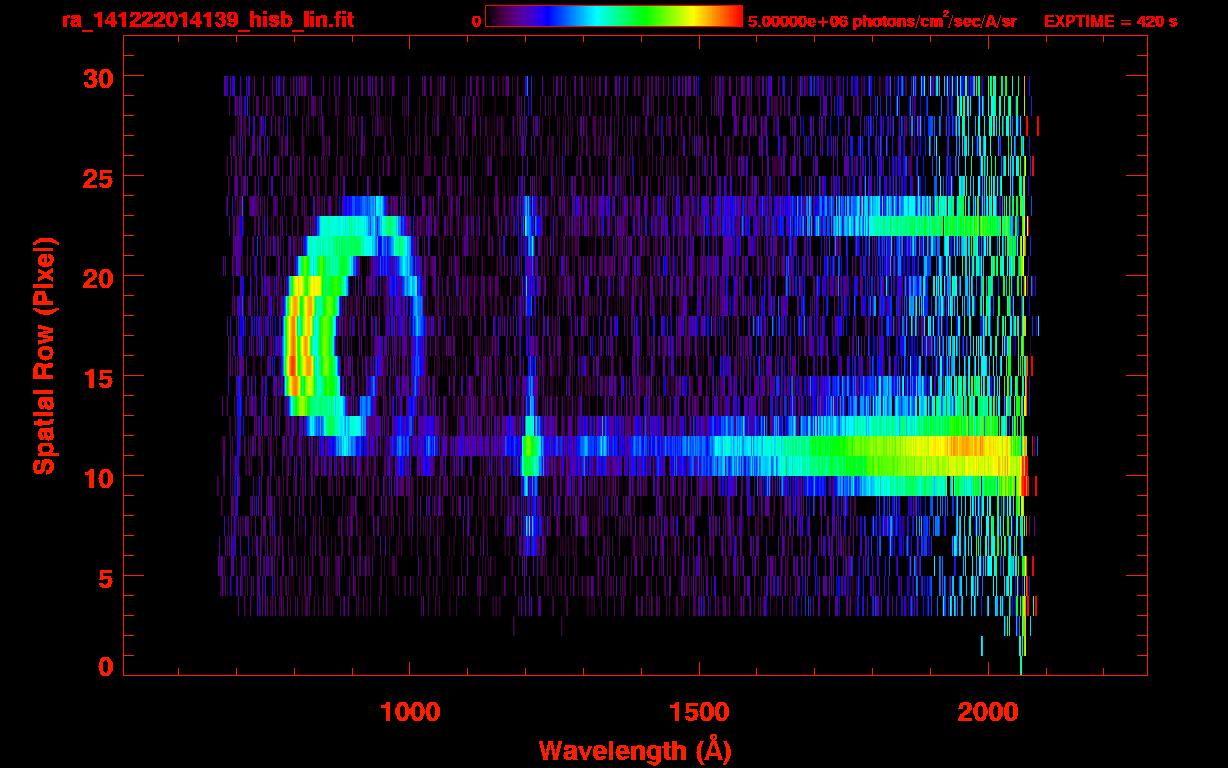Click the x-axis tick label 2000

(988, 711)
